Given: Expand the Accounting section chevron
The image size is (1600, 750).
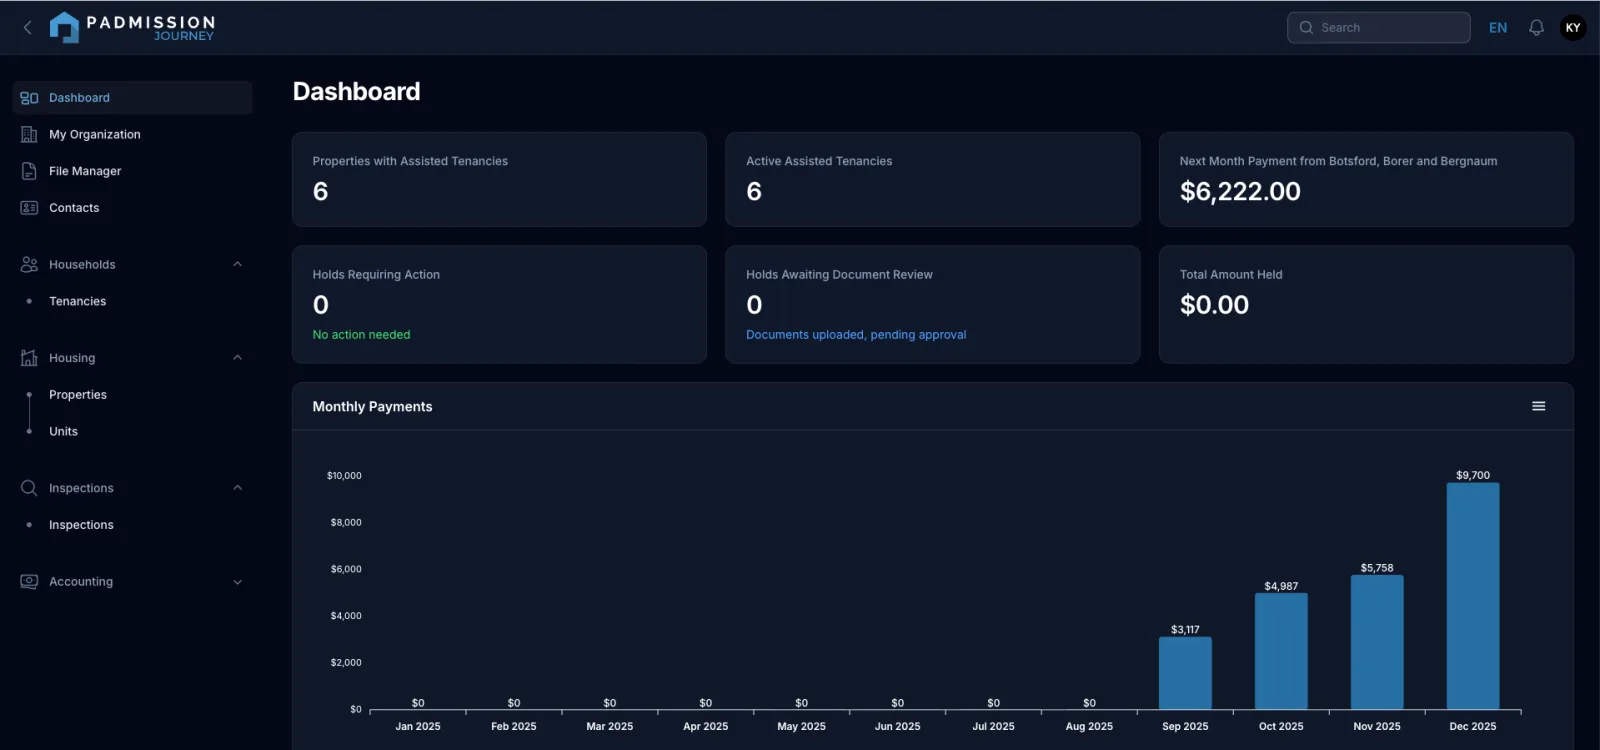Looking at the screenshot, I should click(237, 582).
